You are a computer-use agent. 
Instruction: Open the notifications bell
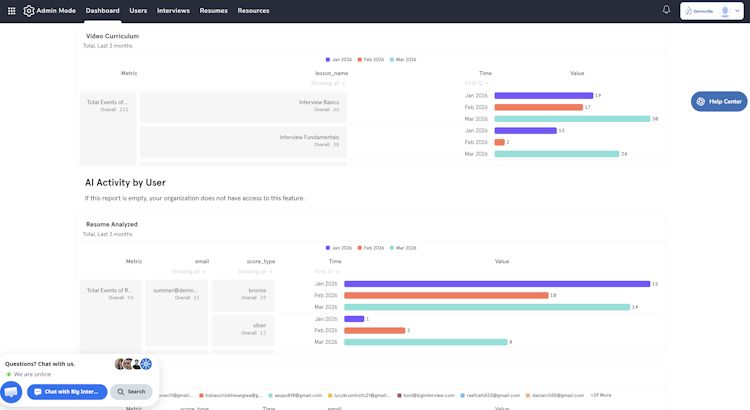pos(666,10)
